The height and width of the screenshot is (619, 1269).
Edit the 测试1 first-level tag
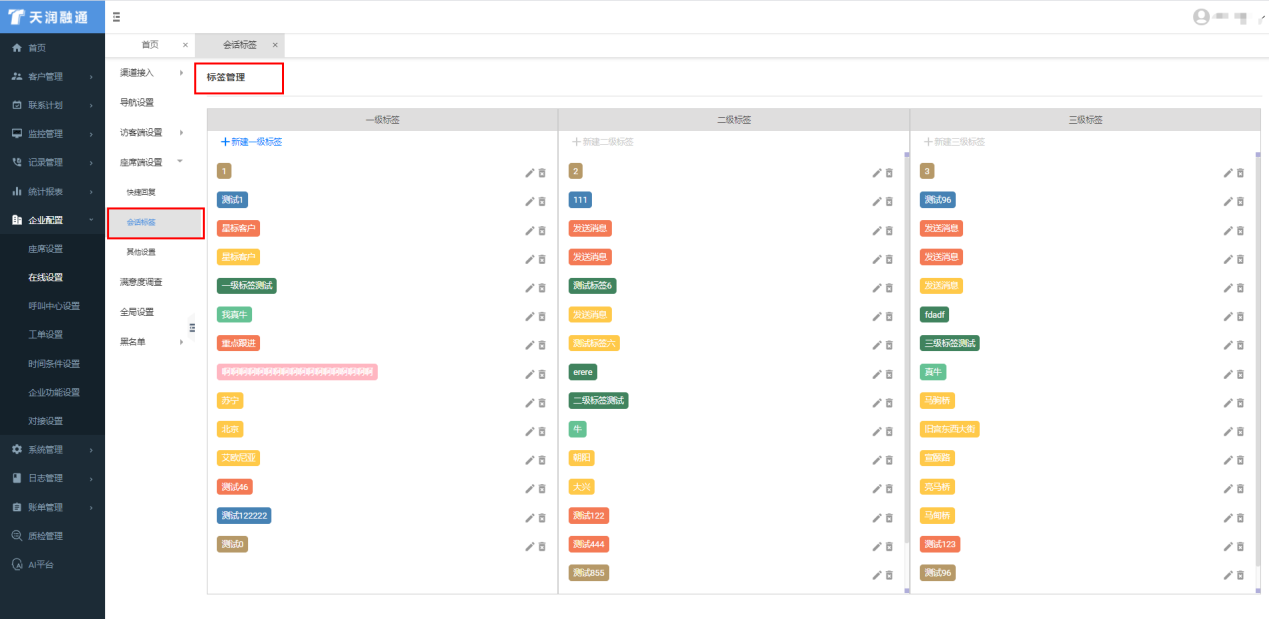(x=530, y=201)
